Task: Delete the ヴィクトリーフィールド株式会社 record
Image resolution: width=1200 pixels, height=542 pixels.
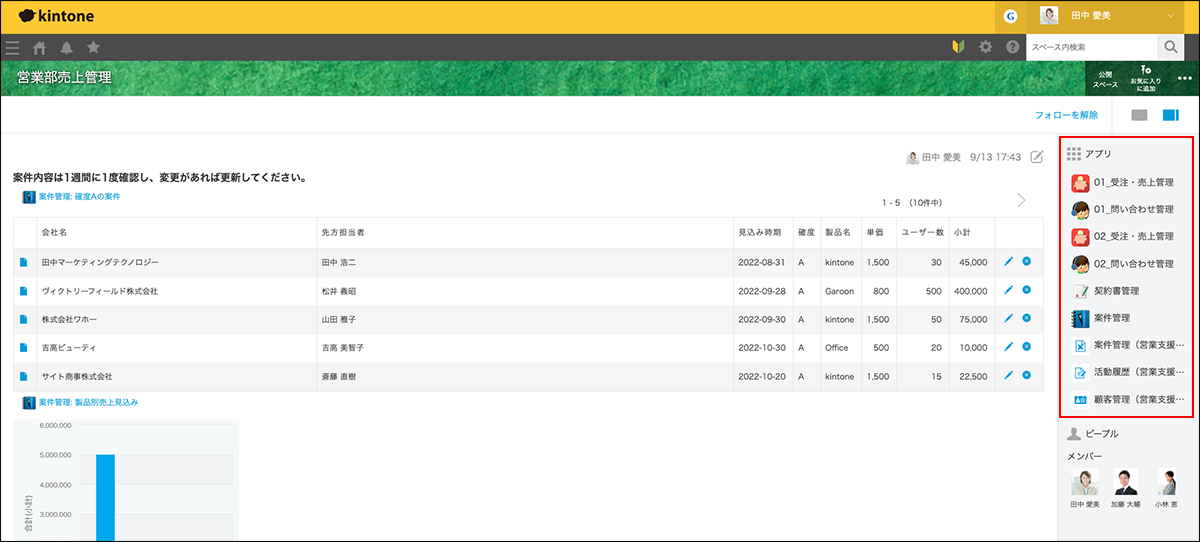Action: tap(1027, 290)
